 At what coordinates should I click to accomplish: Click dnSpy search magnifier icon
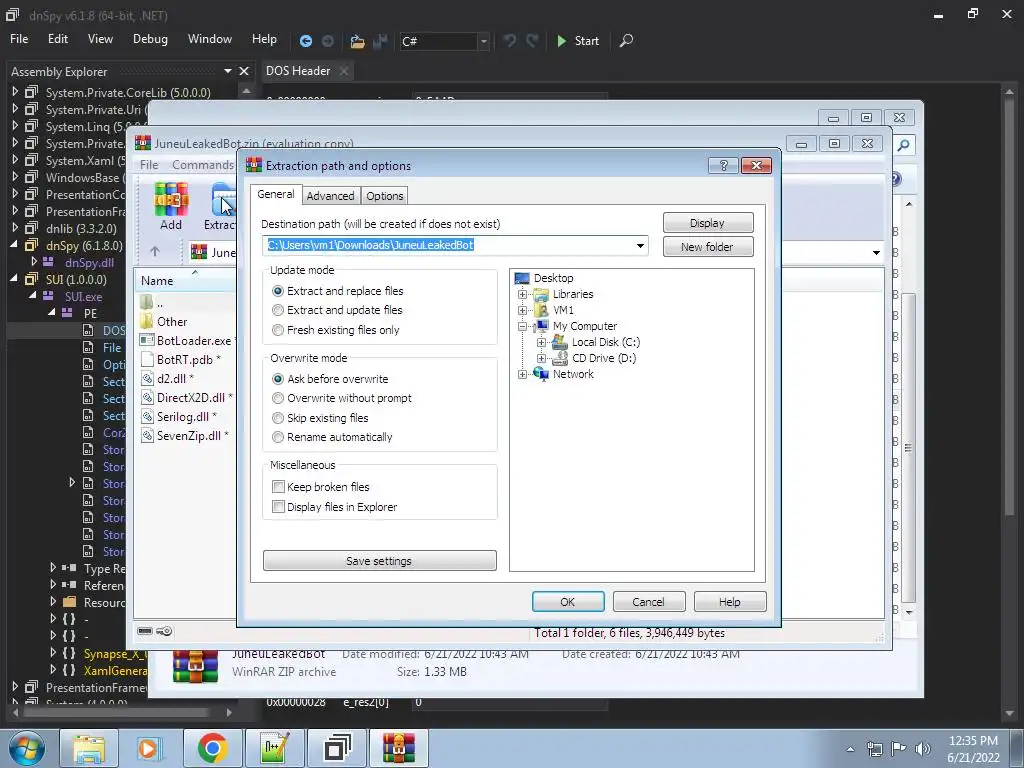pos(626,40)
